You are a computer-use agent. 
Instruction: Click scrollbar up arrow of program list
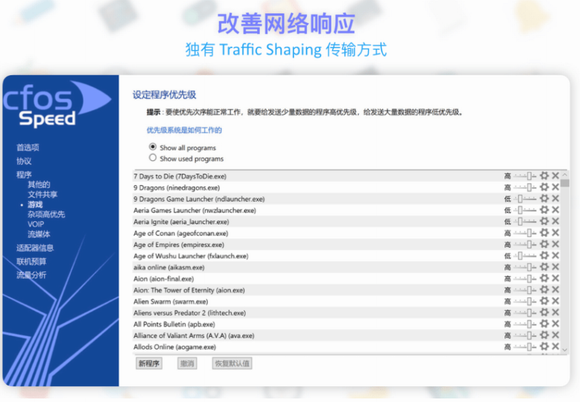click(x=564, y=175)
